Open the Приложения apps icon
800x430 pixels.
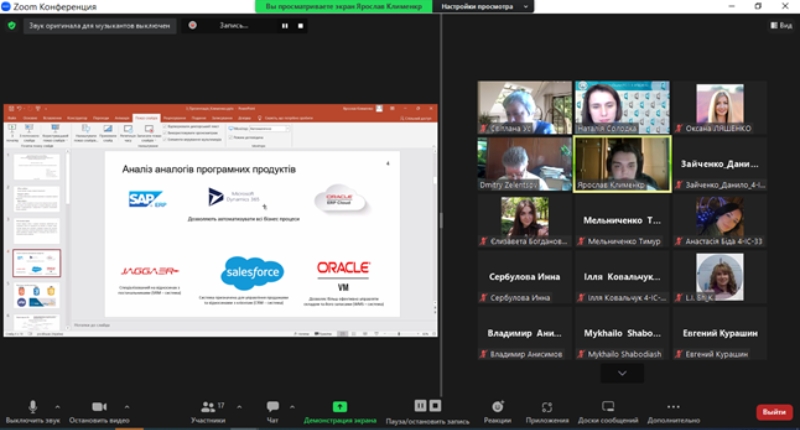[x=547, y=406]
